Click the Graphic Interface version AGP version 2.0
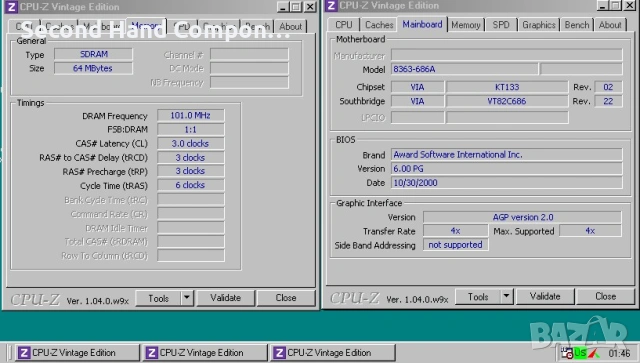This screenshot has height=363, width=640. click(522, 217)
